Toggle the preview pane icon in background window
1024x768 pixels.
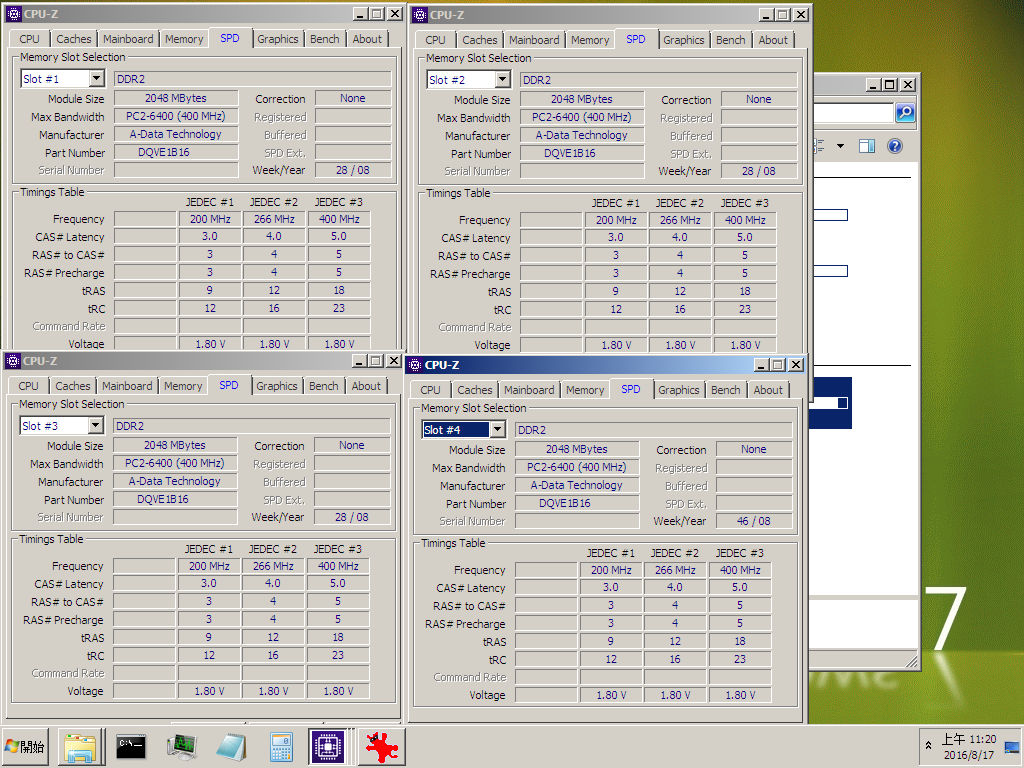click(x=867, y=146)
